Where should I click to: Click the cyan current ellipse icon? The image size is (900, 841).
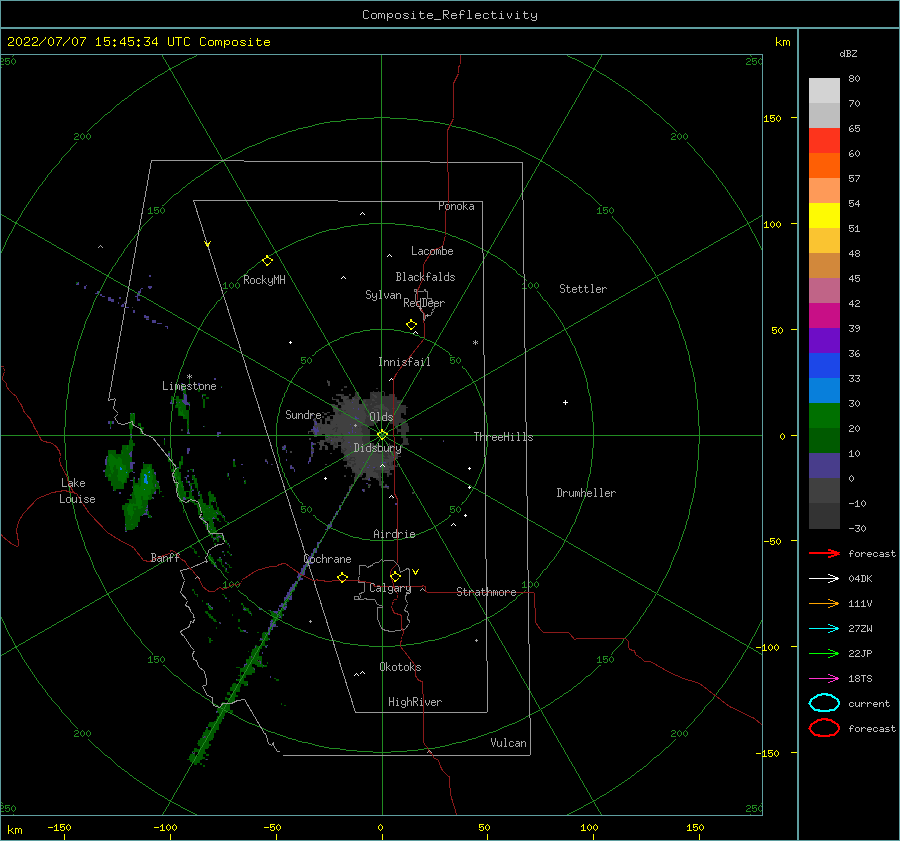824,703
